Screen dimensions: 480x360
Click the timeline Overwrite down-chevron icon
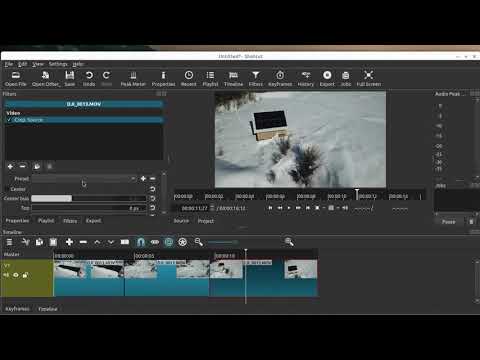click(111, 242)
